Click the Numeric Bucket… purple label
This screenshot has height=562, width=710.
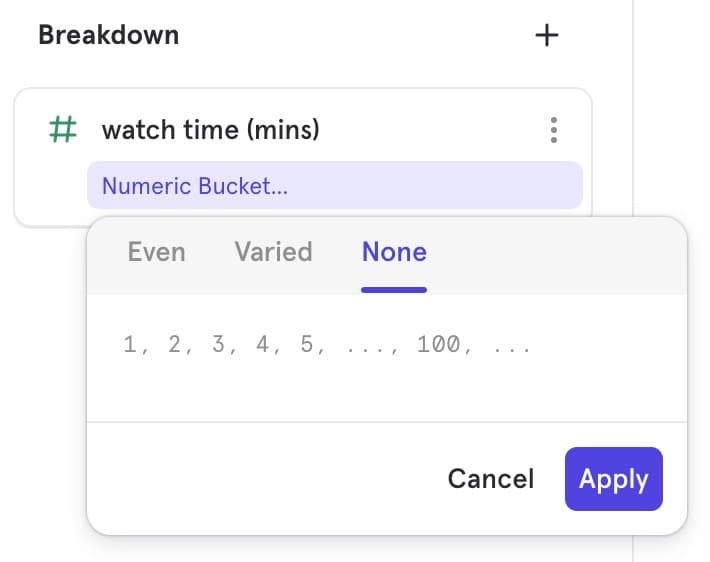tap(195, 185)
